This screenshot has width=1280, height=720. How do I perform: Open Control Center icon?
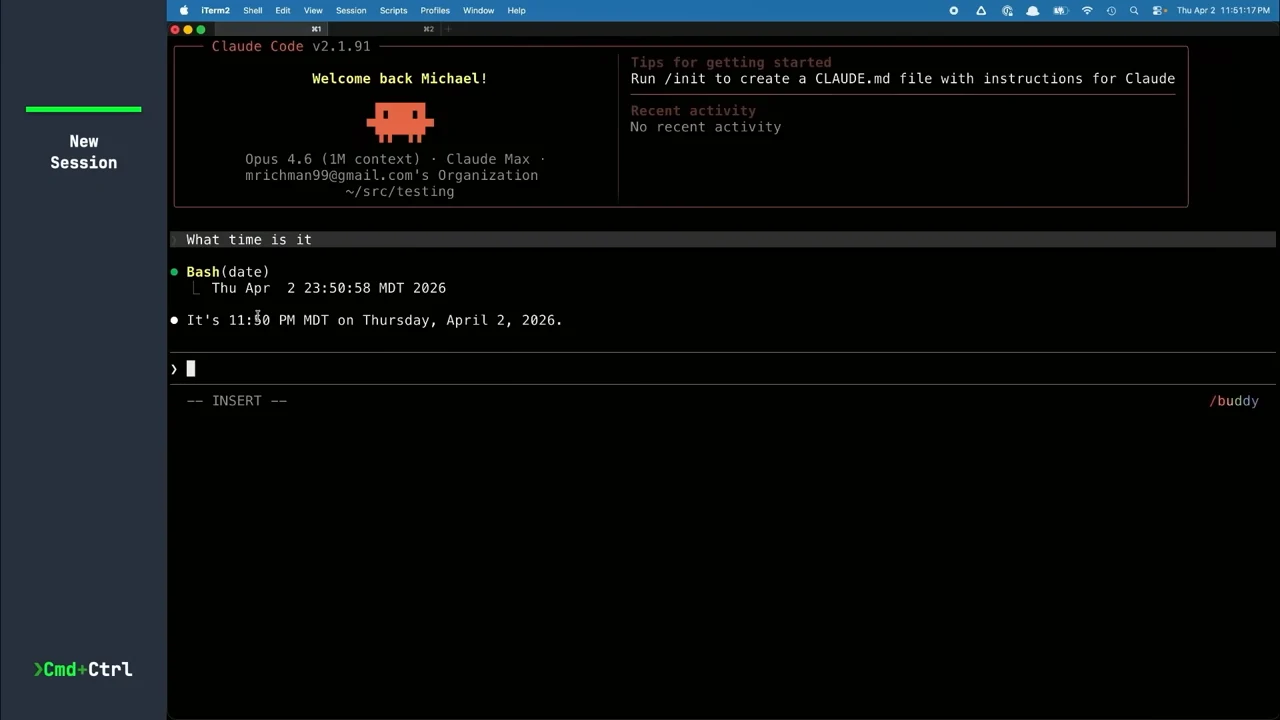click(x=1158, y=10)
